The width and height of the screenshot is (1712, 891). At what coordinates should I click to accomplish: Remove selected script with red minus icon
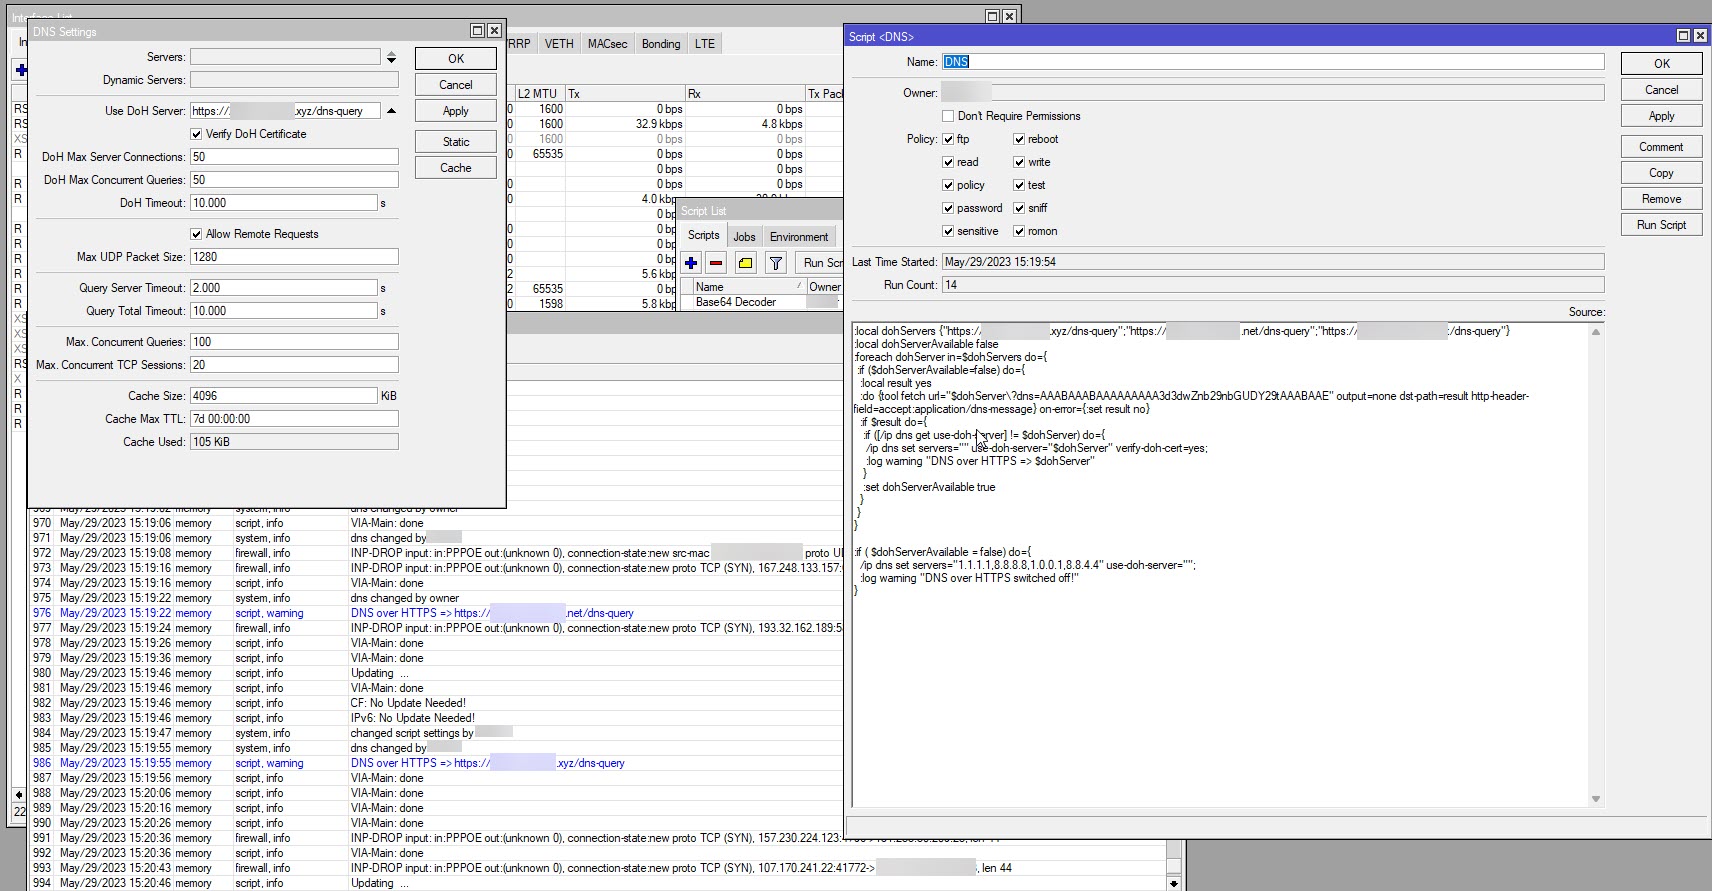(x=716, y=263)
